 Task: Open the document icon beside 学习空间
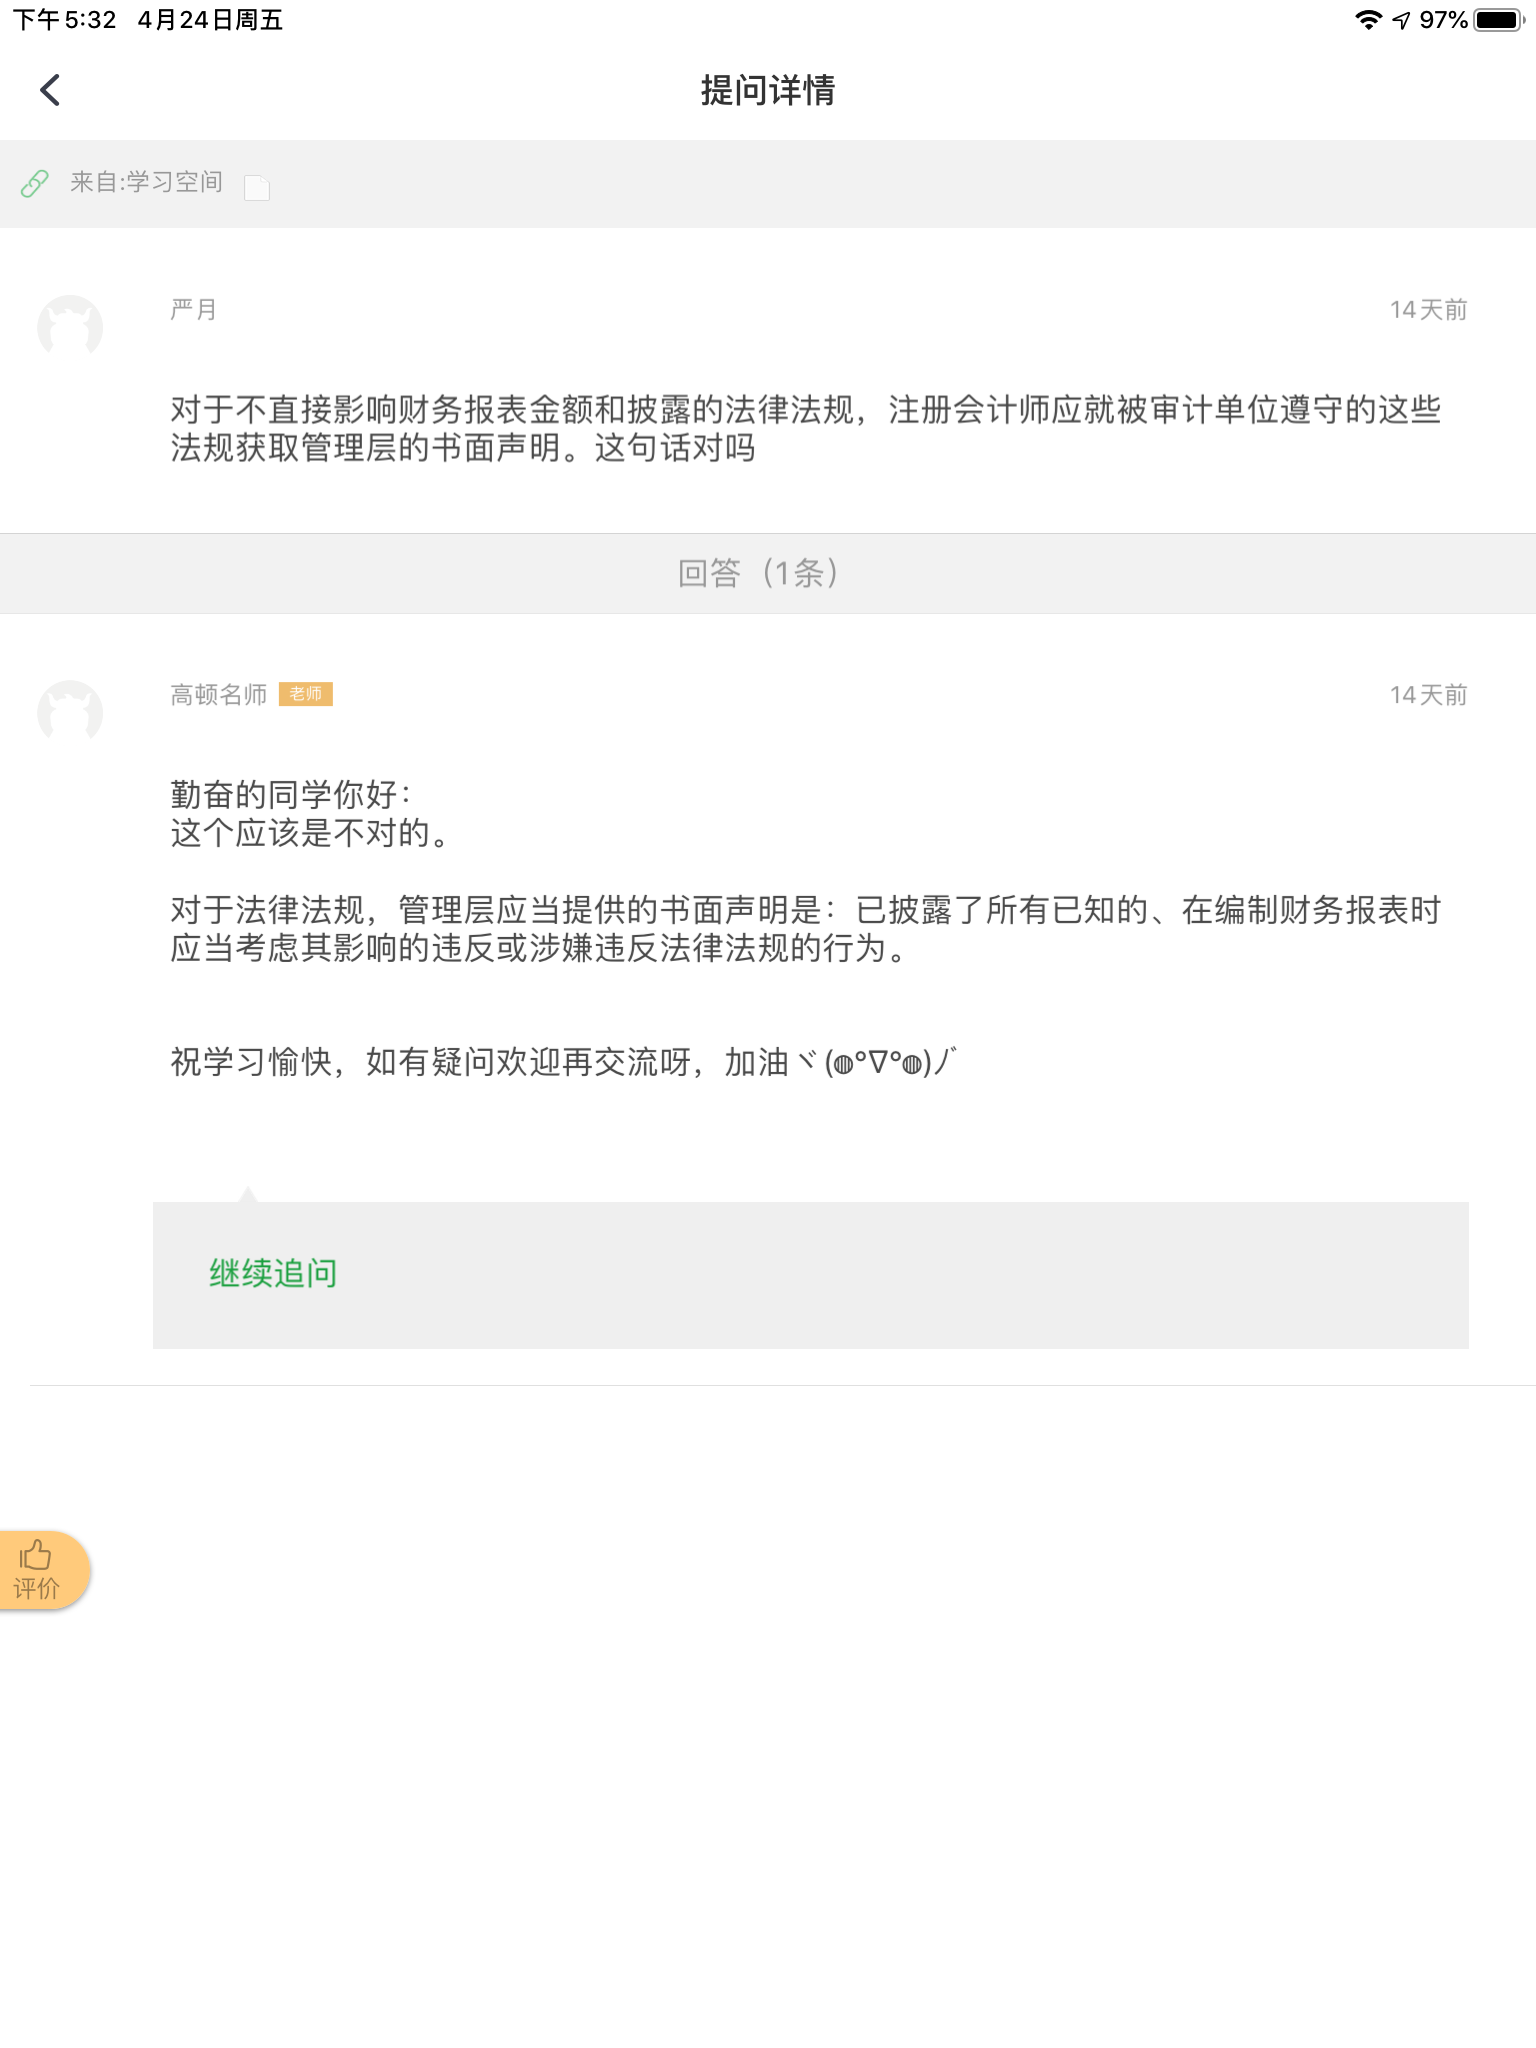coord(257,187)
